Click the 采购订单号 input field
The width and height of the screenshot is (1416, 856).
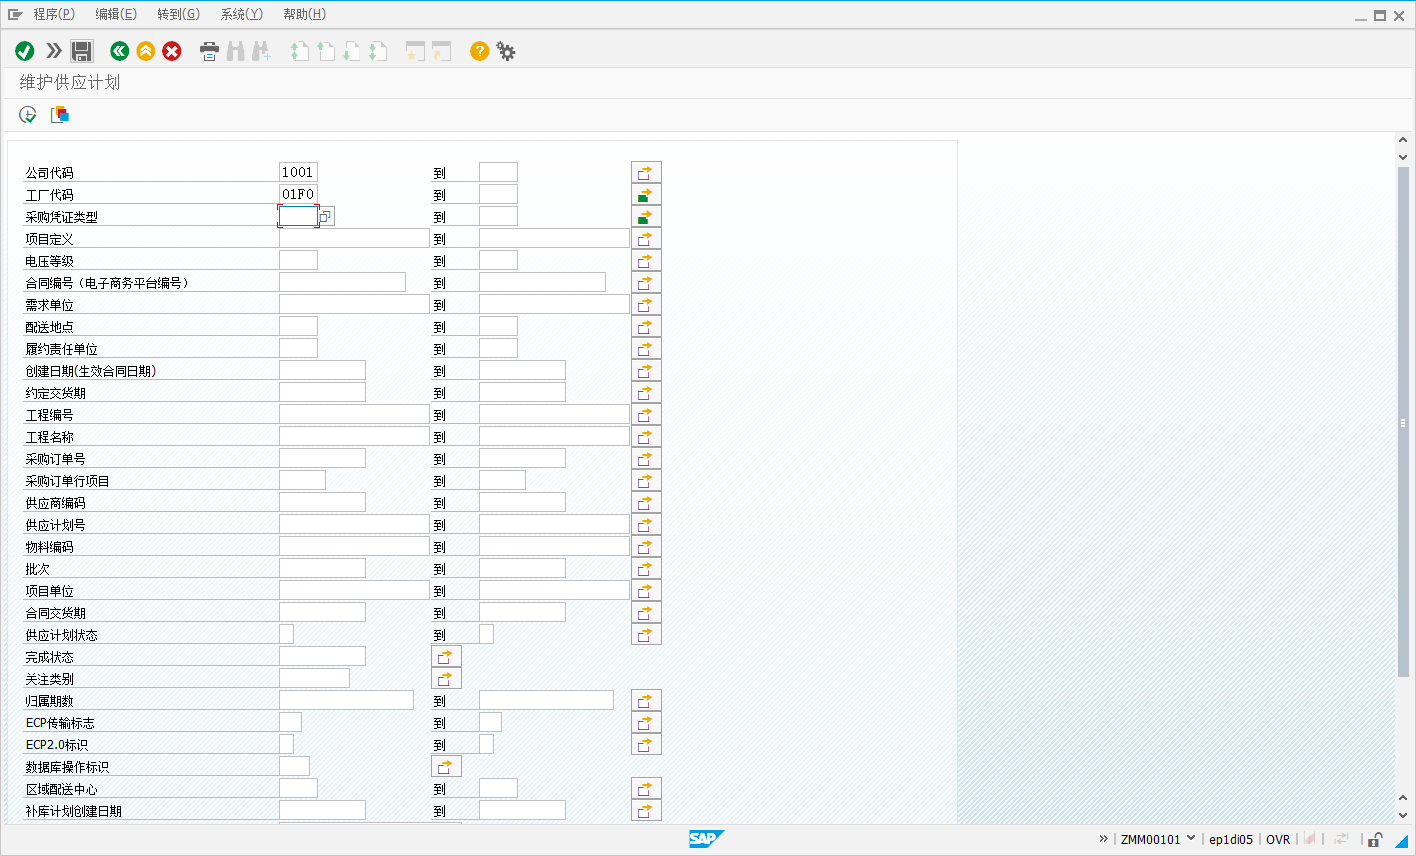(322, 459)
